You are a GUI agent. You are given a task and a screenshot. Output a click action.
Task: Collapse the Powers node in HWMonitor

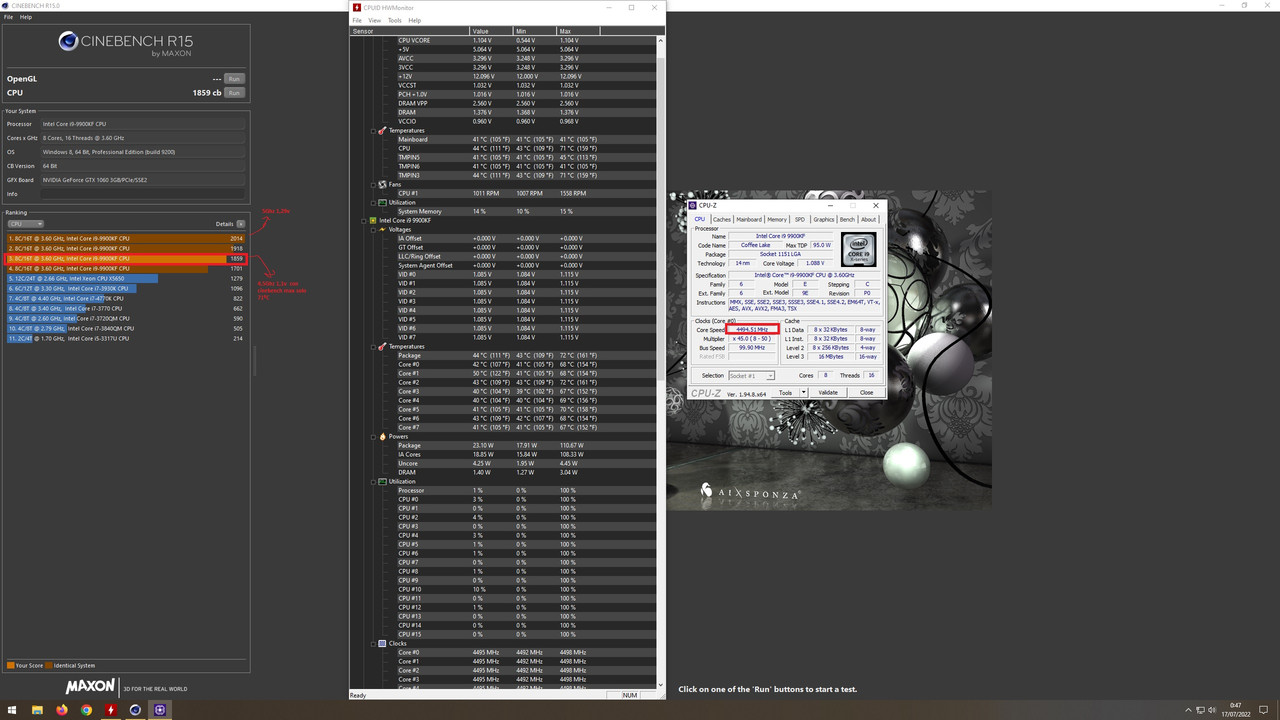point(373,437)
